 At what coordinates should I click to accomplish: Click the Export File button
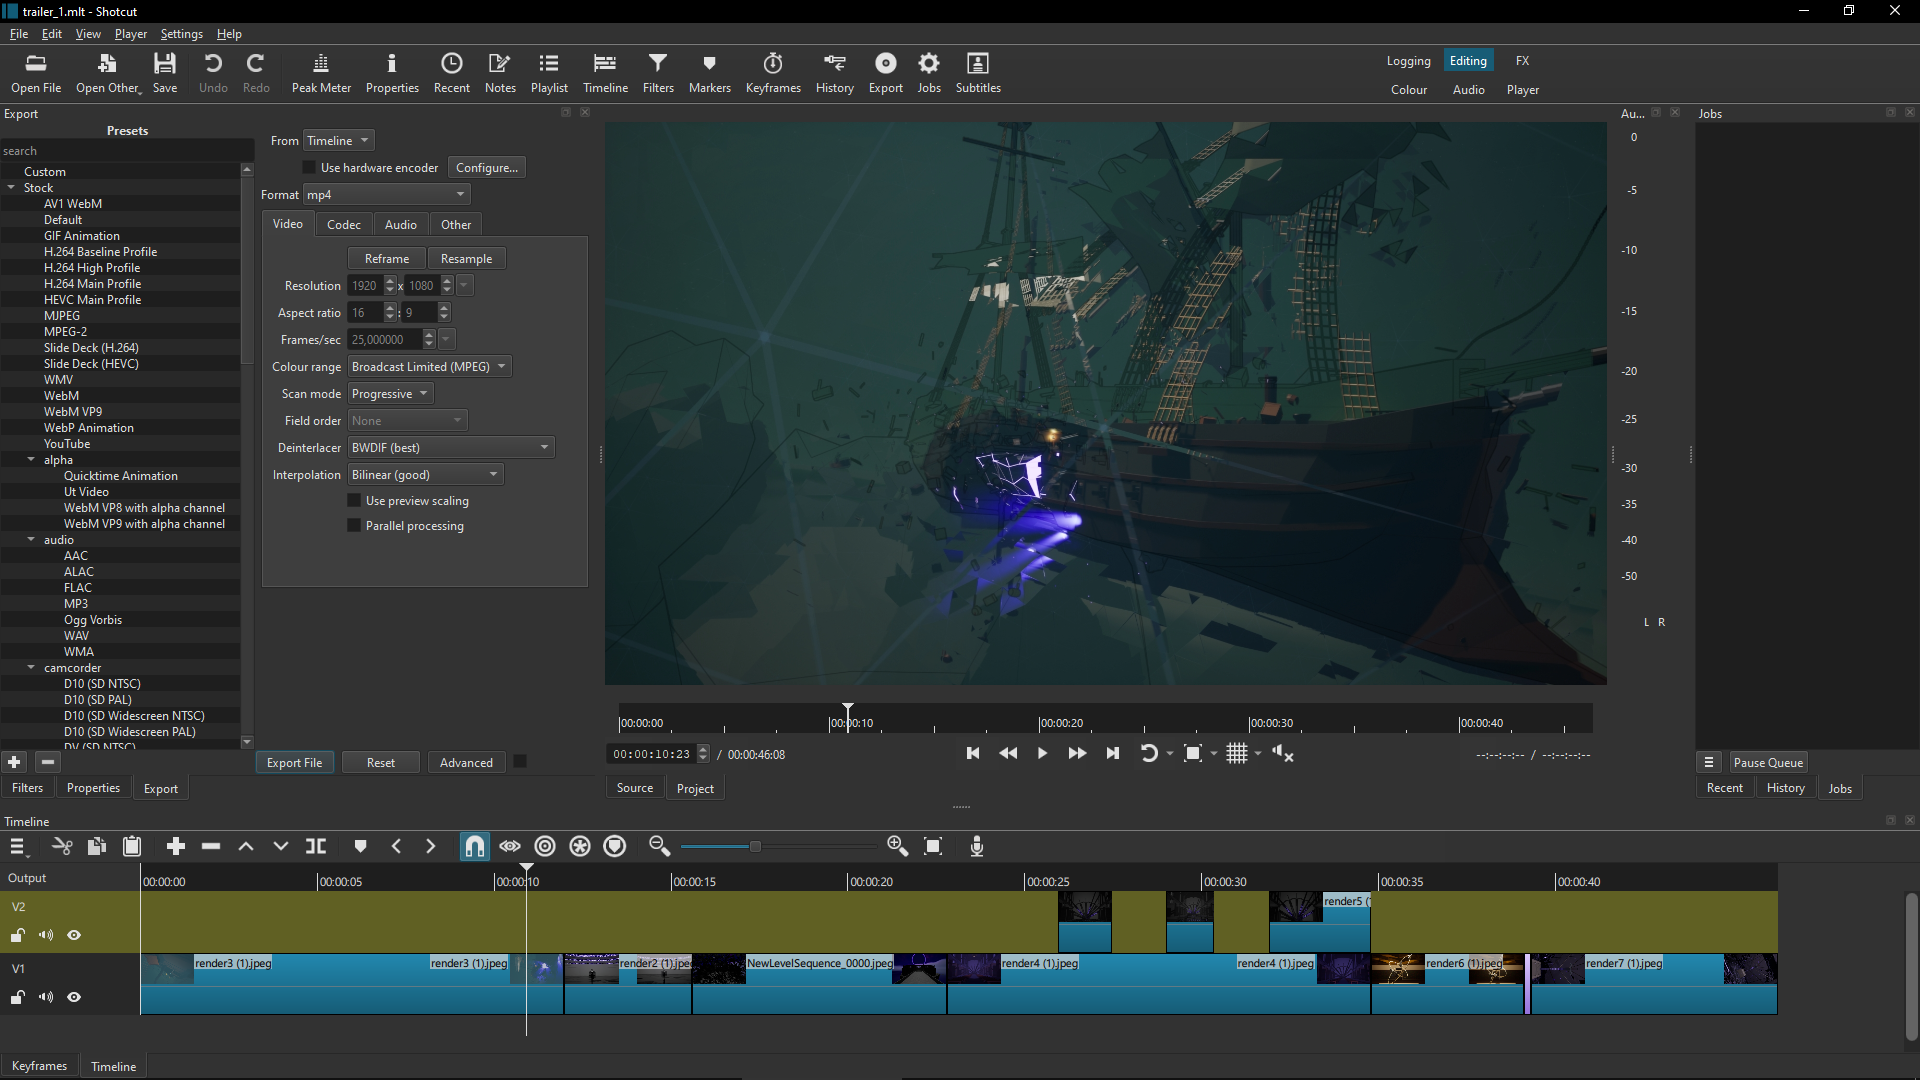294,763
